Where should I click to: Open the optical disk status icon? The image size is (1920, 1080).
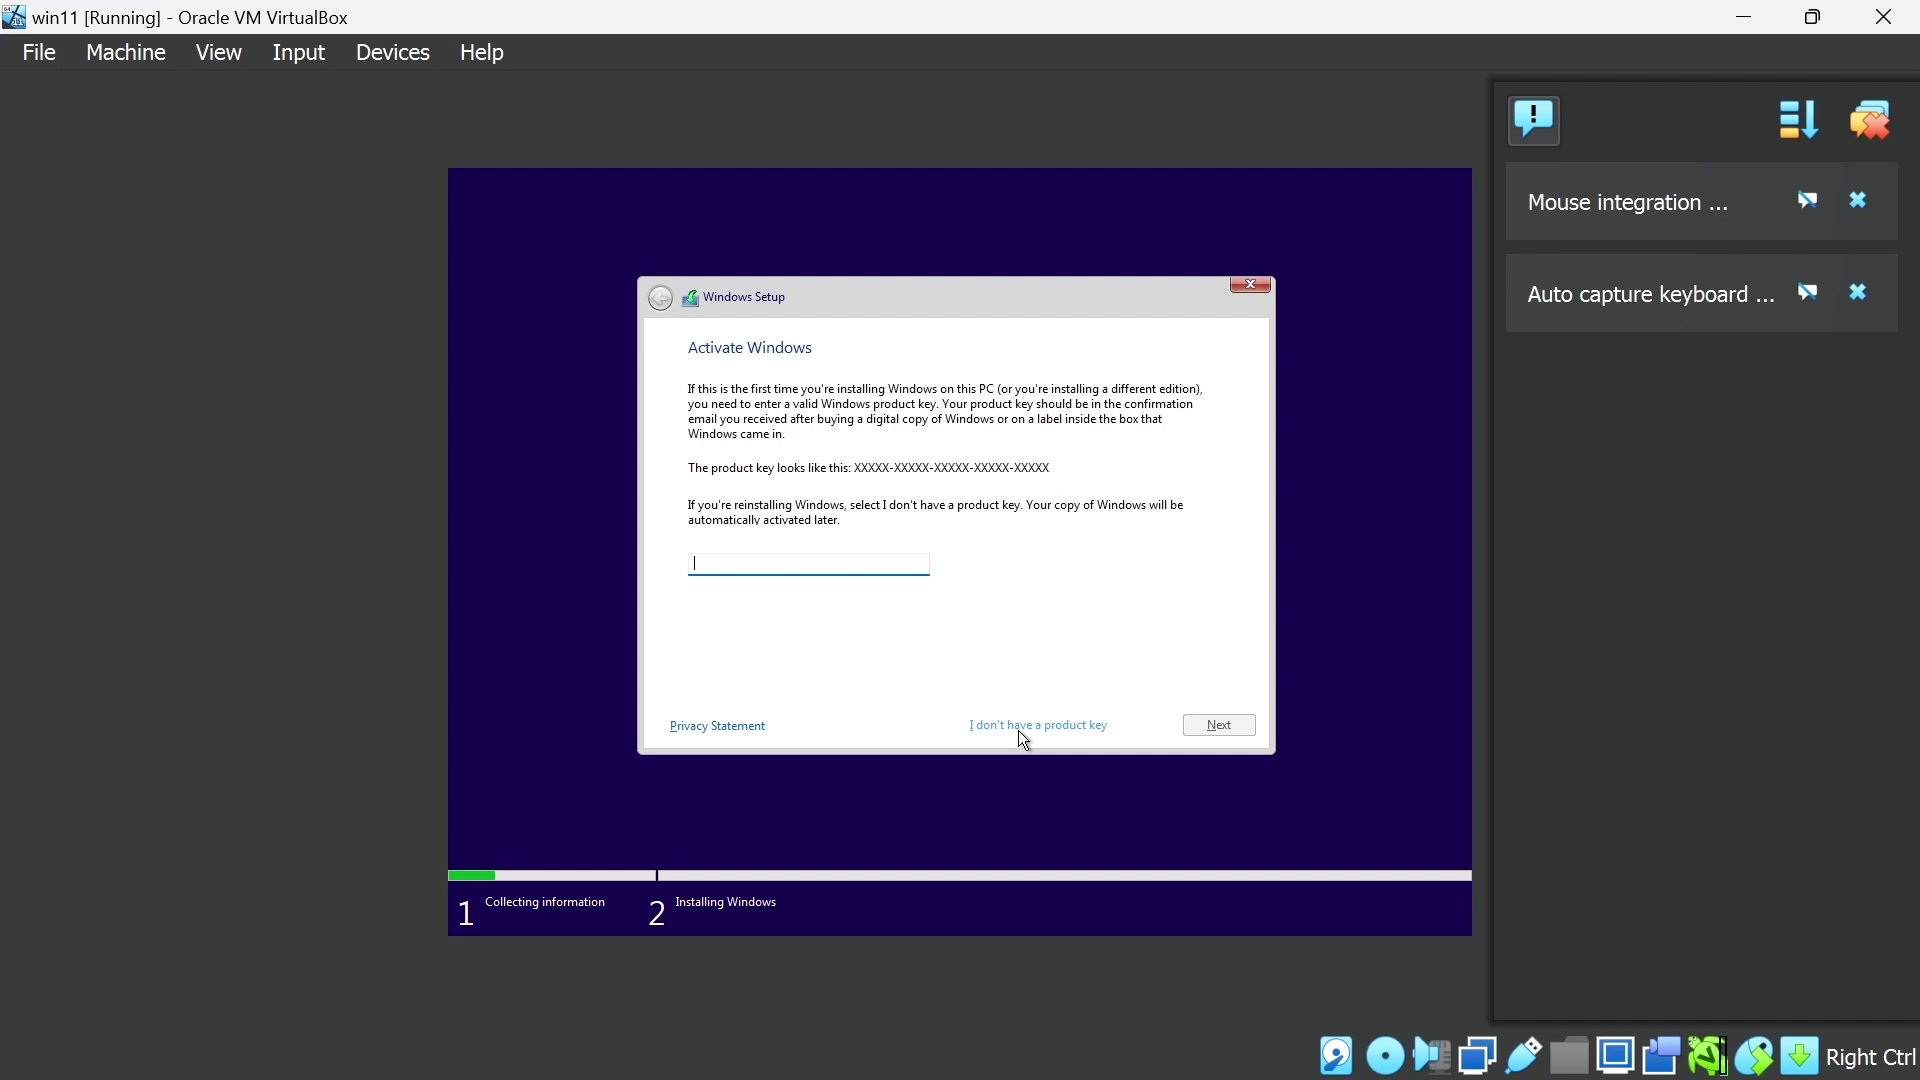click(1385, 1056)
